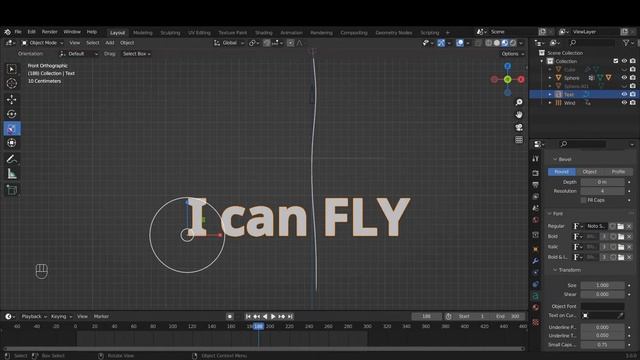Choose the Rotate tool
The width and height of the screenshot is (640, 360).
tap(11, 114)
